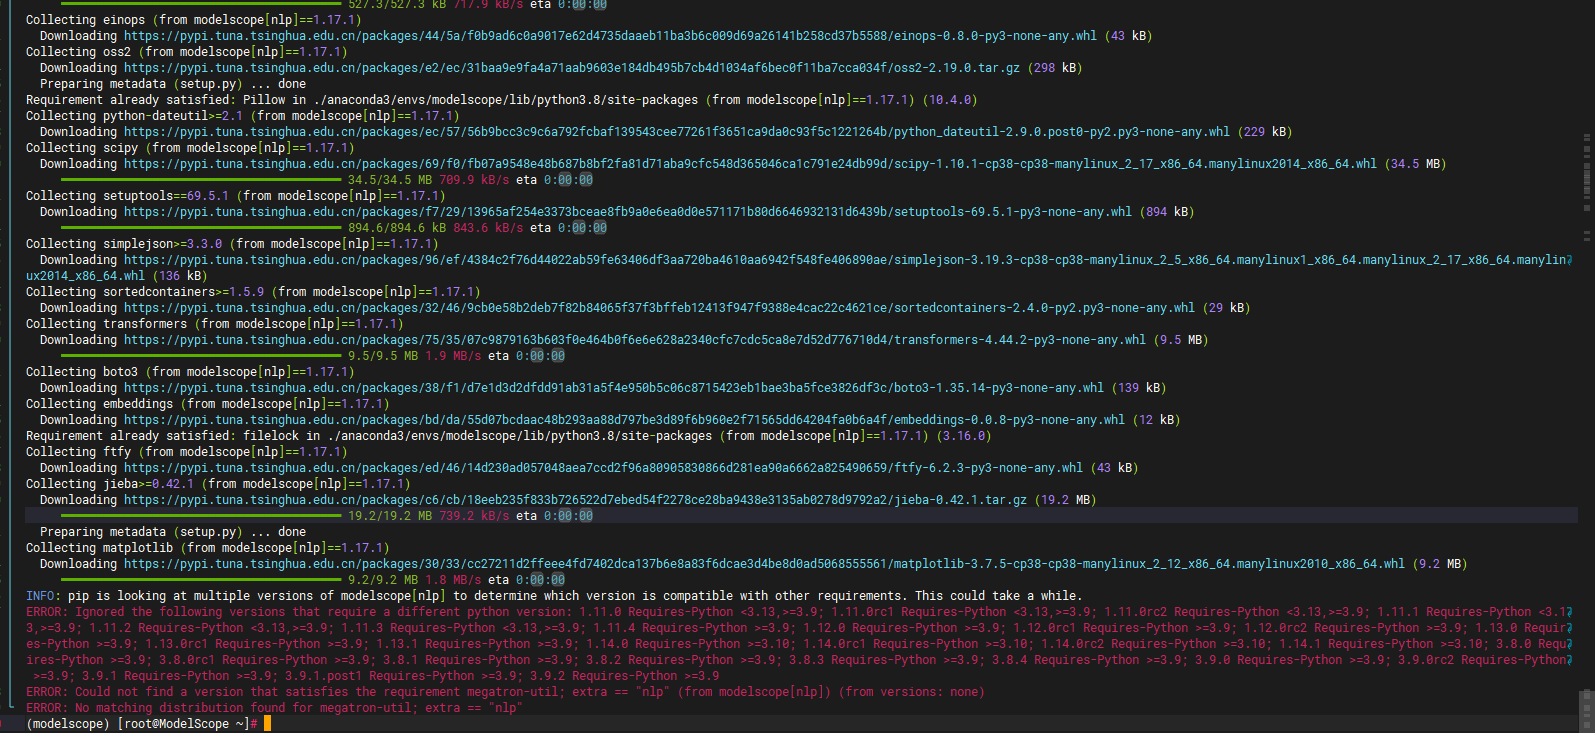Open the oss2-2.19.0.tar.gz download link
The image size is (1595, 733).
coord(572,68)
